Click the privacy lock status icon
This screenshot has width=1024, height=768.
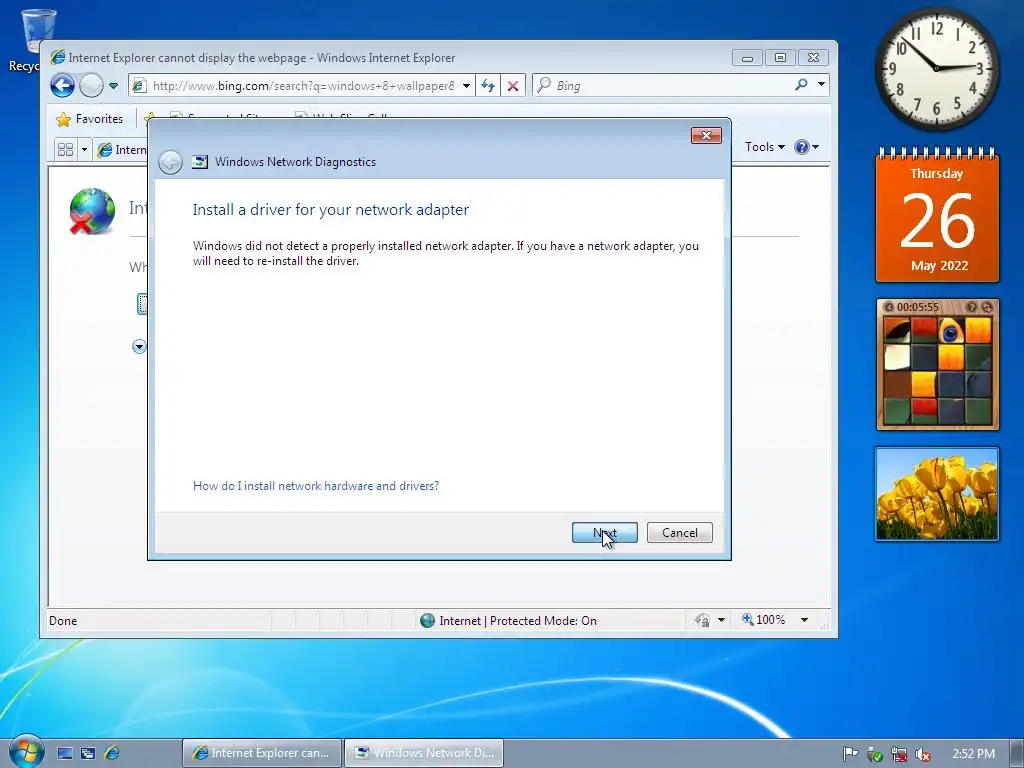coord(703,620)
